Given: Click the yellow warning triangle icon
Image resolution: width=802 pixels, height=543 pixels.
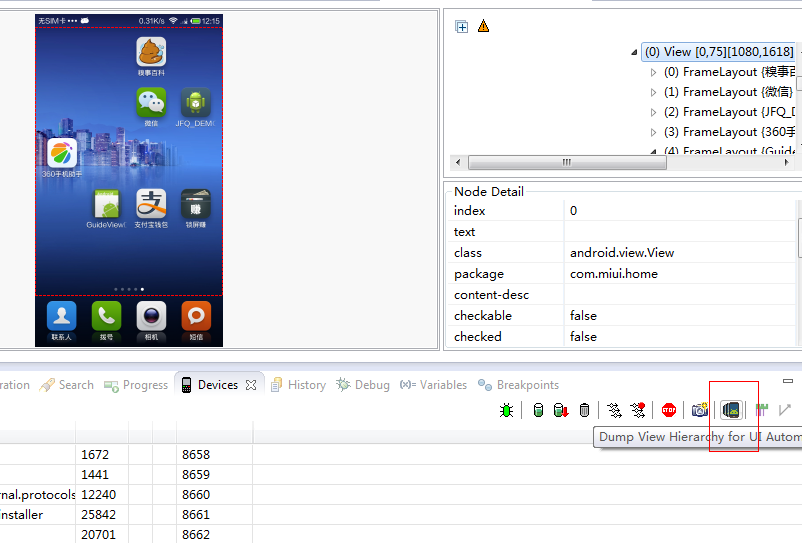Looking at the screenshot, I should (x=483, y=26).
